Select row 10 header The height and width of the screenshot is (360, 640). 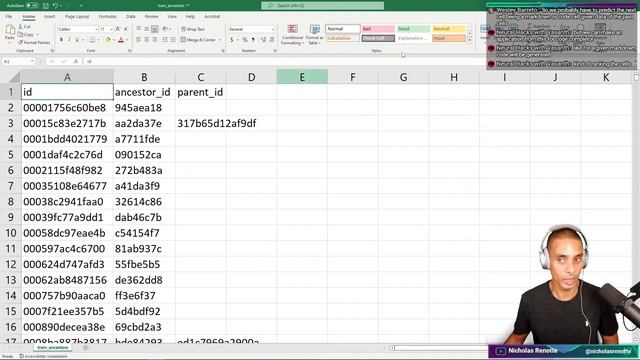click(11, 233)
